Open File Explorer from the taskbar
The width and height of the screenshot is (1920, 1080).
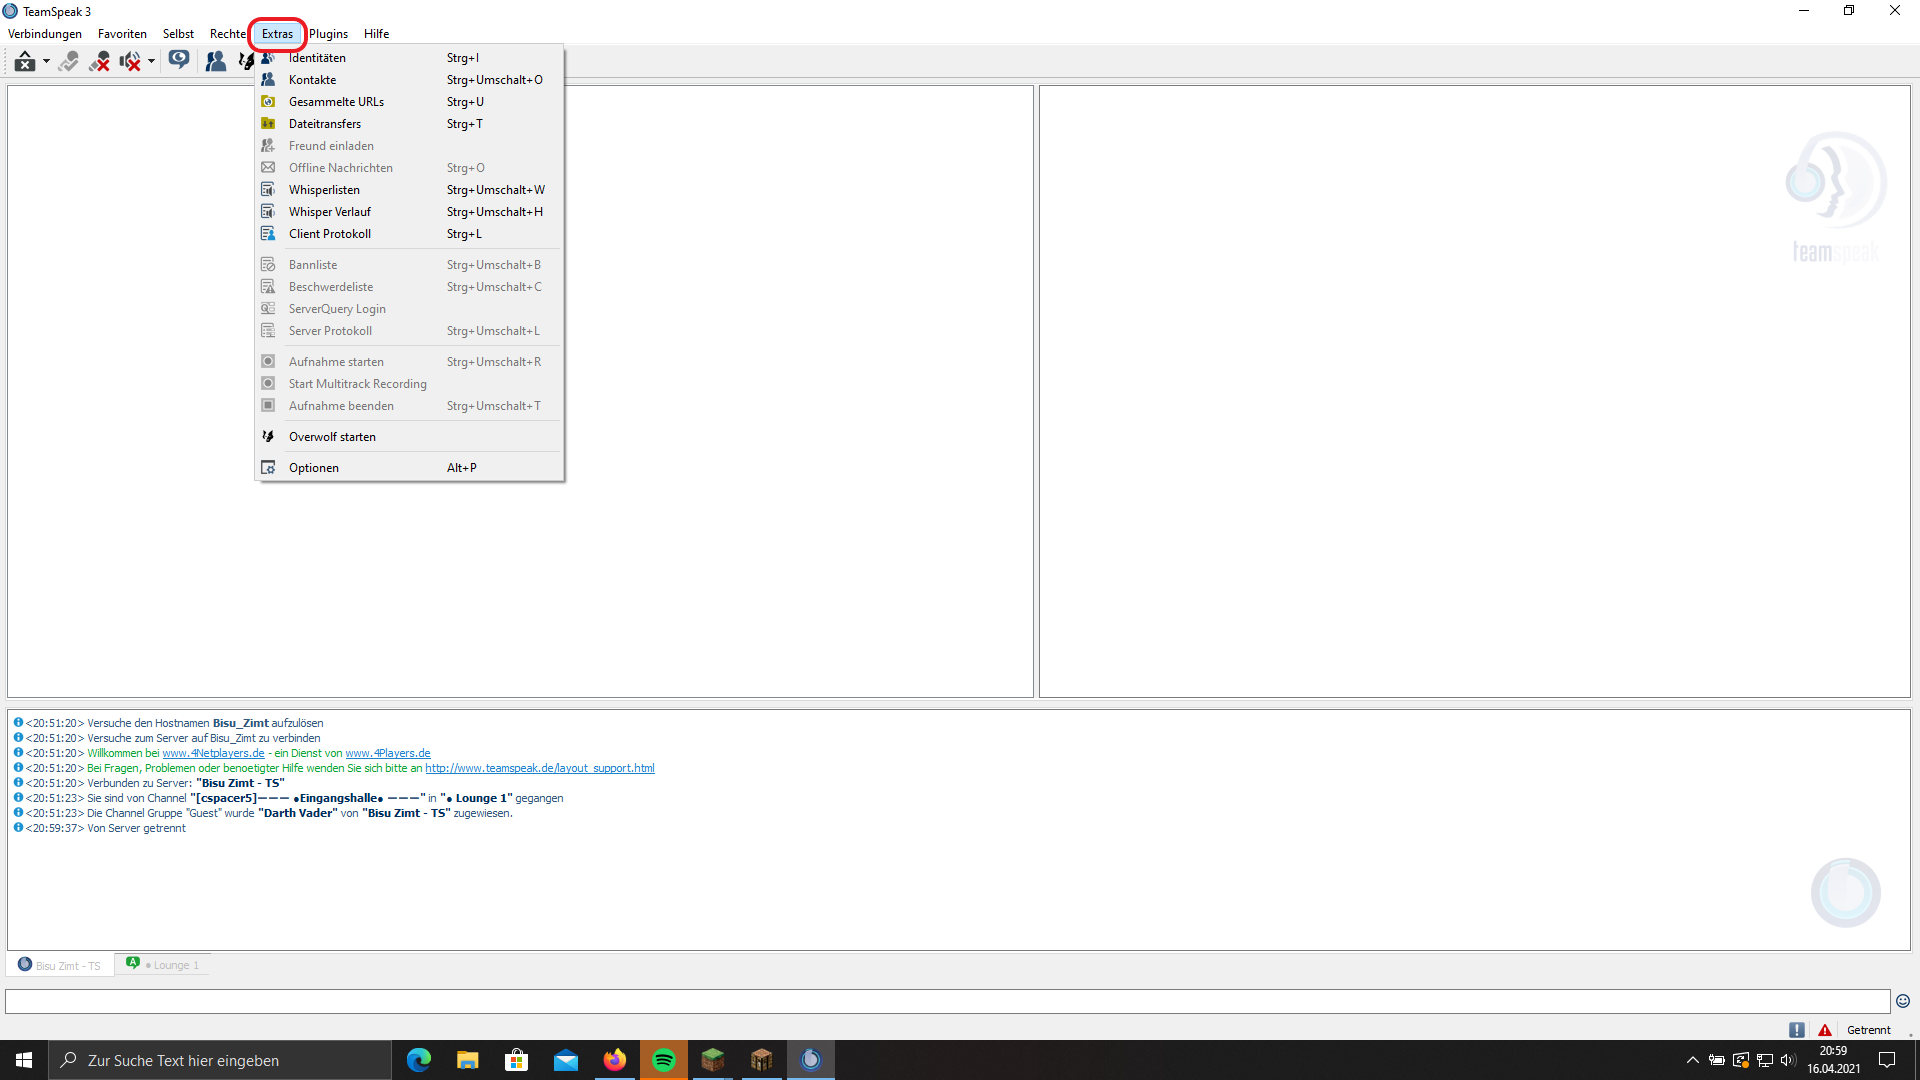(x=468, y=1060)
